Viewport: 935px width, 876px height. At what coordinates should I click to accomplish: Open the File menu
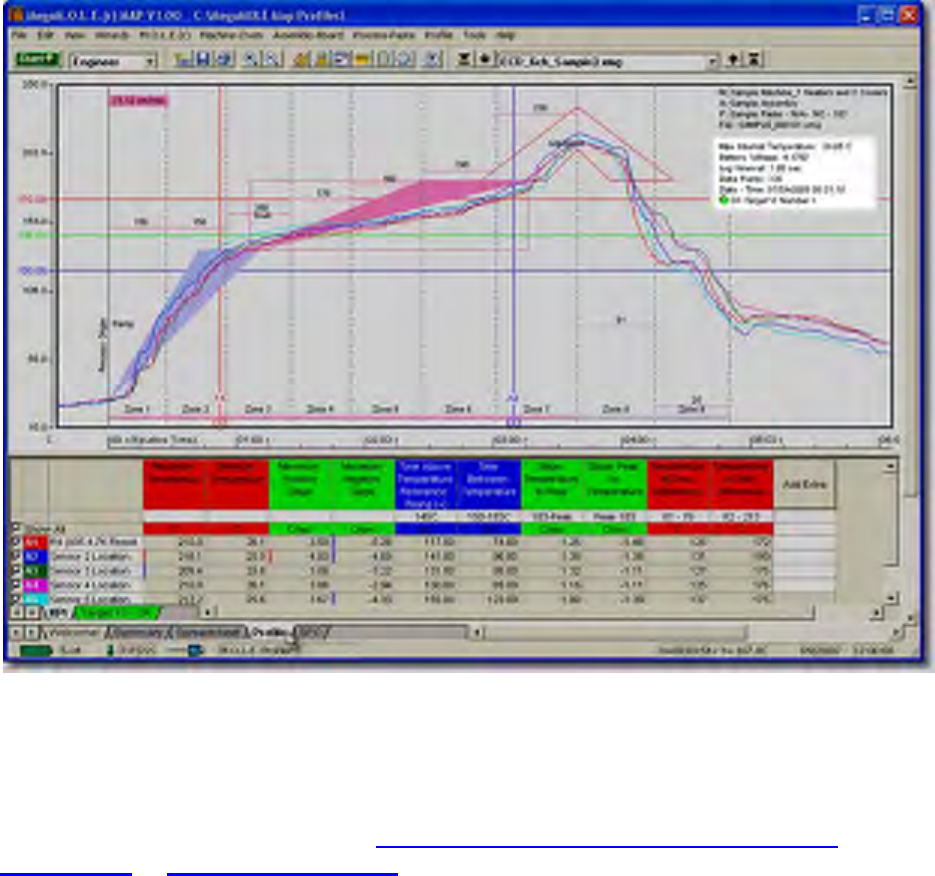pyautogui.click(x=20, y=35)
